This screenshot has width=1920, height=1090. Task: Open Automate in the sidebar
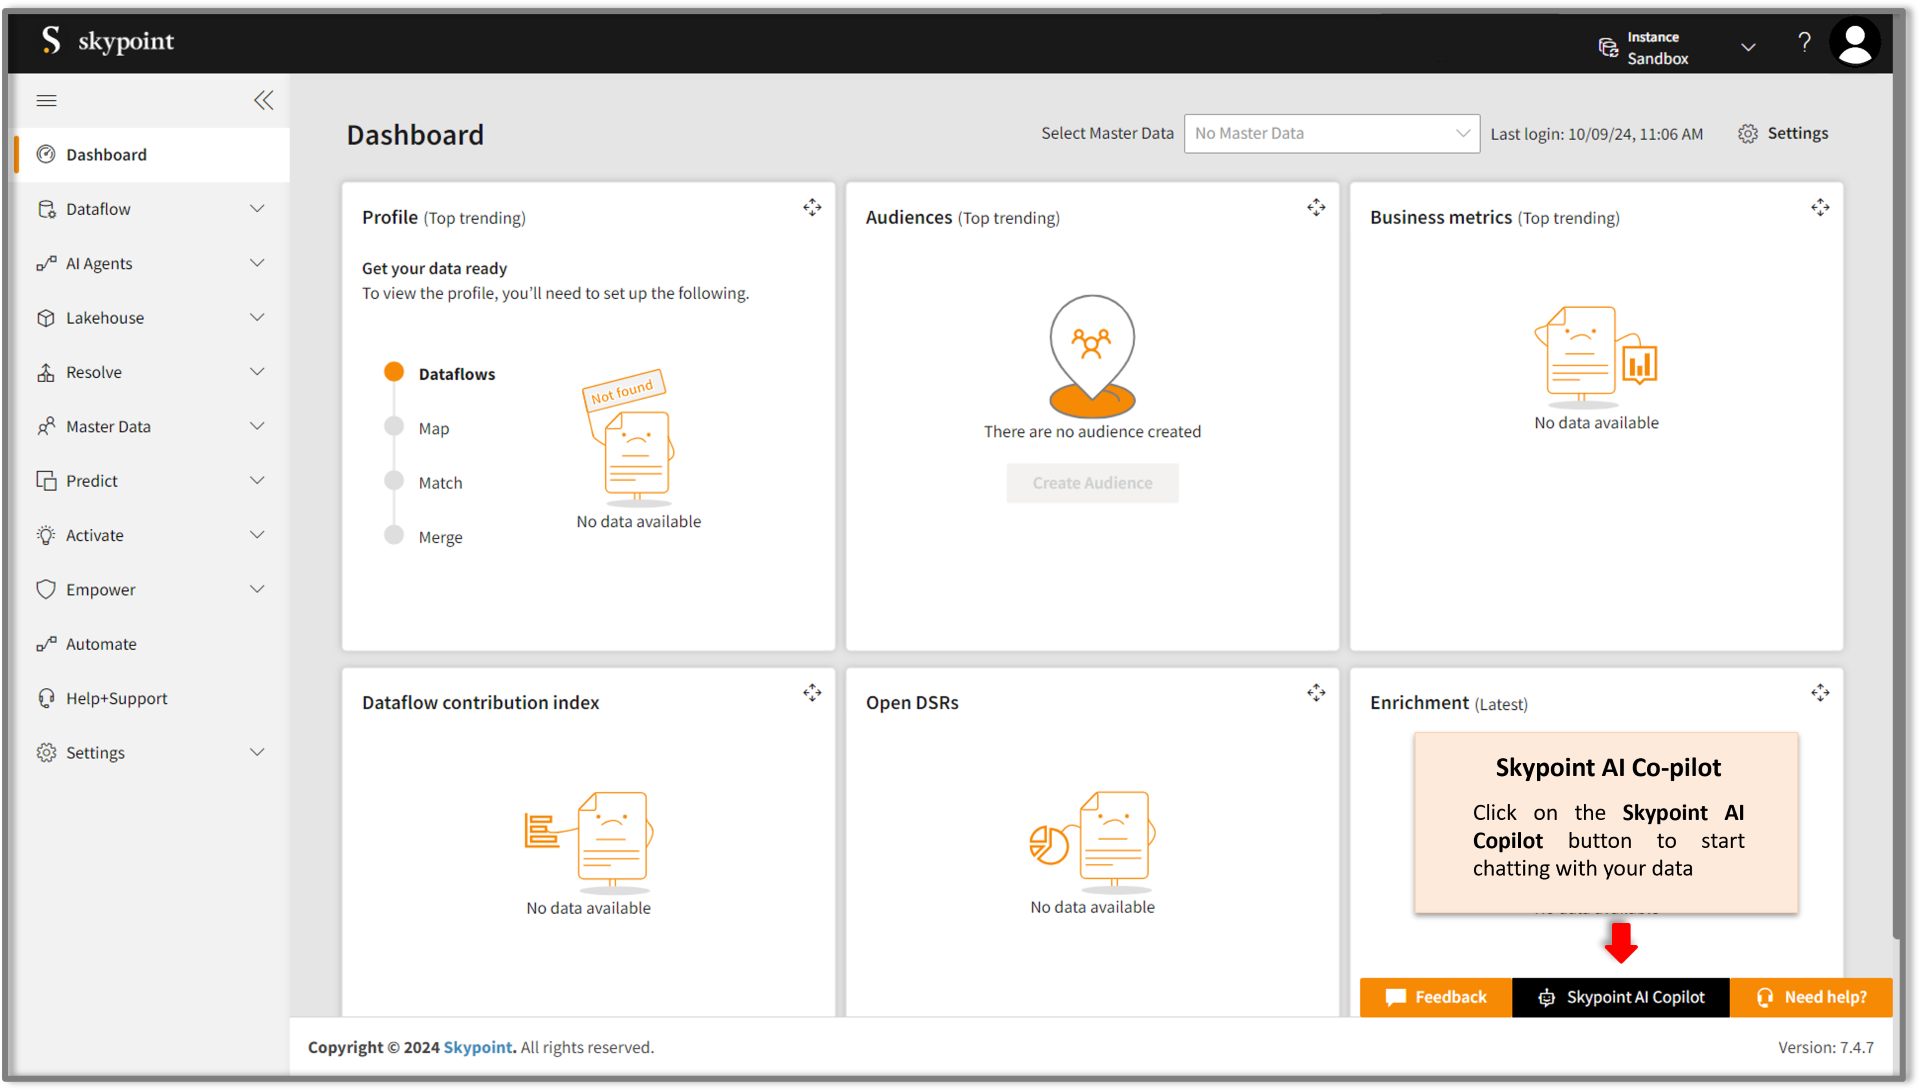tap(101, 644)
